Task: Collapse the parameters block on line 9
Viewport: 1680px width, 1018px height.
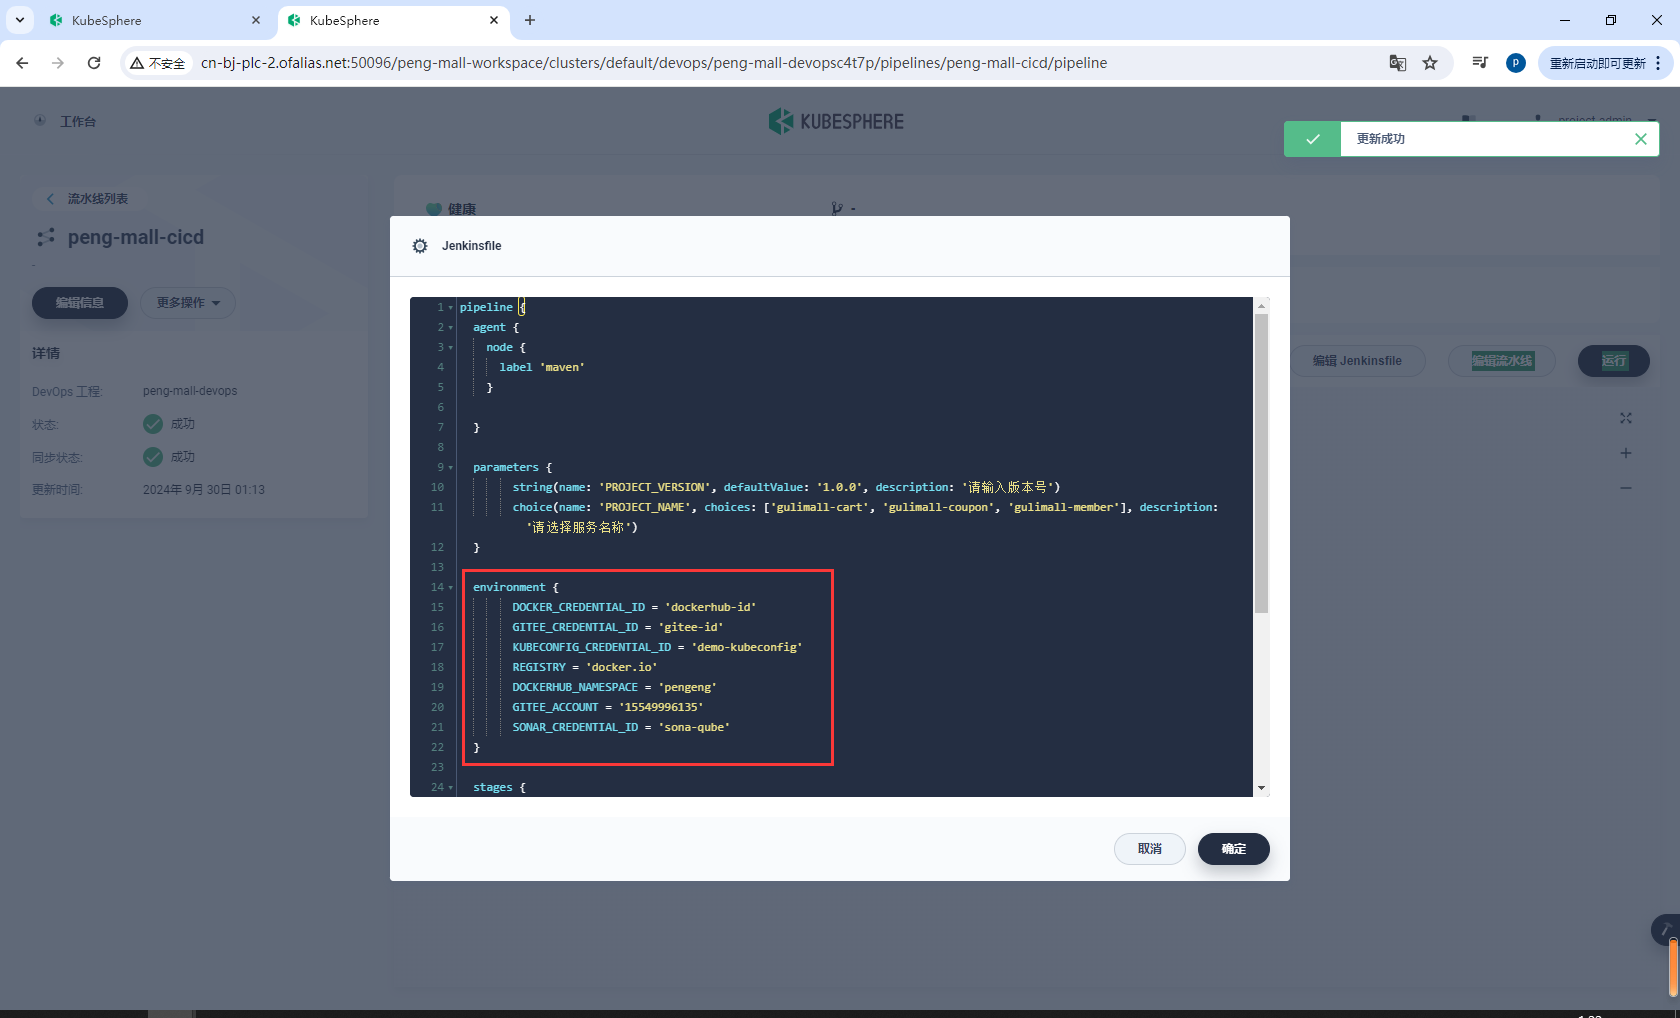Action: (x=451, y=468)
